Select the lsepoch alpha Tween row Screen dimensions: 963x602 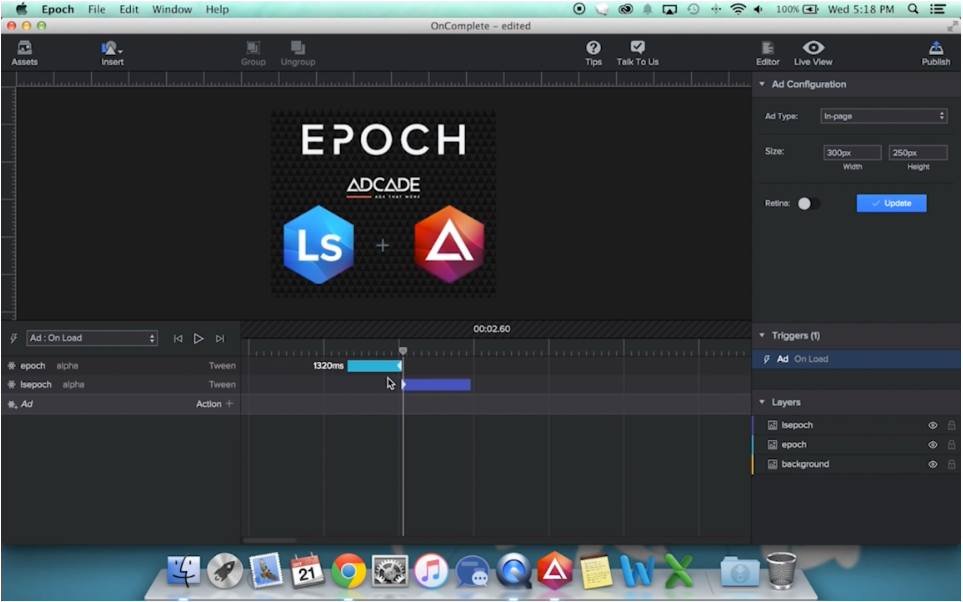pos(121,385)
